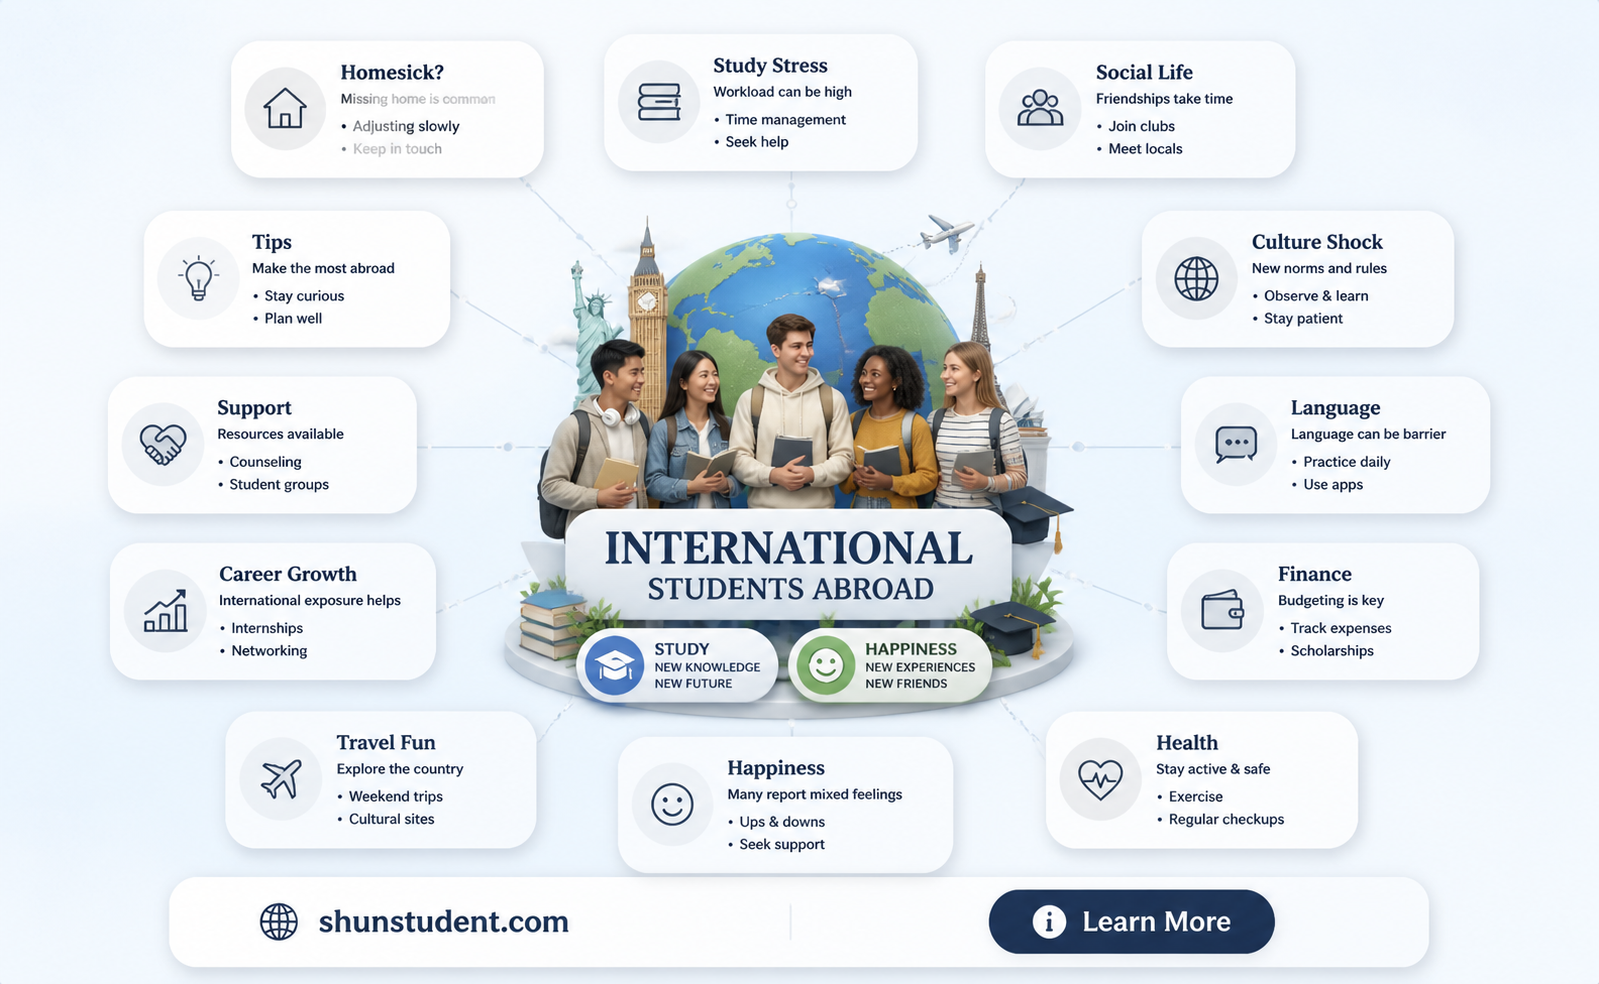
Task: Click 'Many report mixed feelings' text
Action: pos(814,794)
